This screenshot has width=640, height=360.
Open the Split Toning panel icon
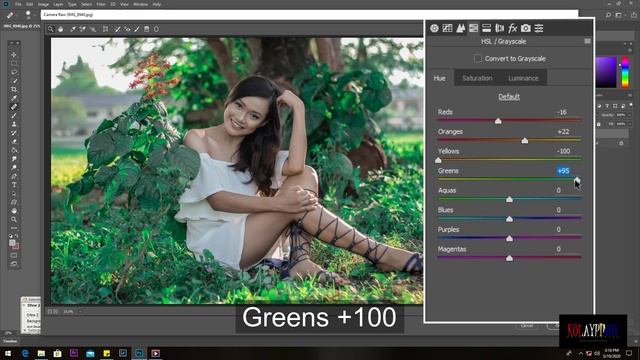point(487,28)
